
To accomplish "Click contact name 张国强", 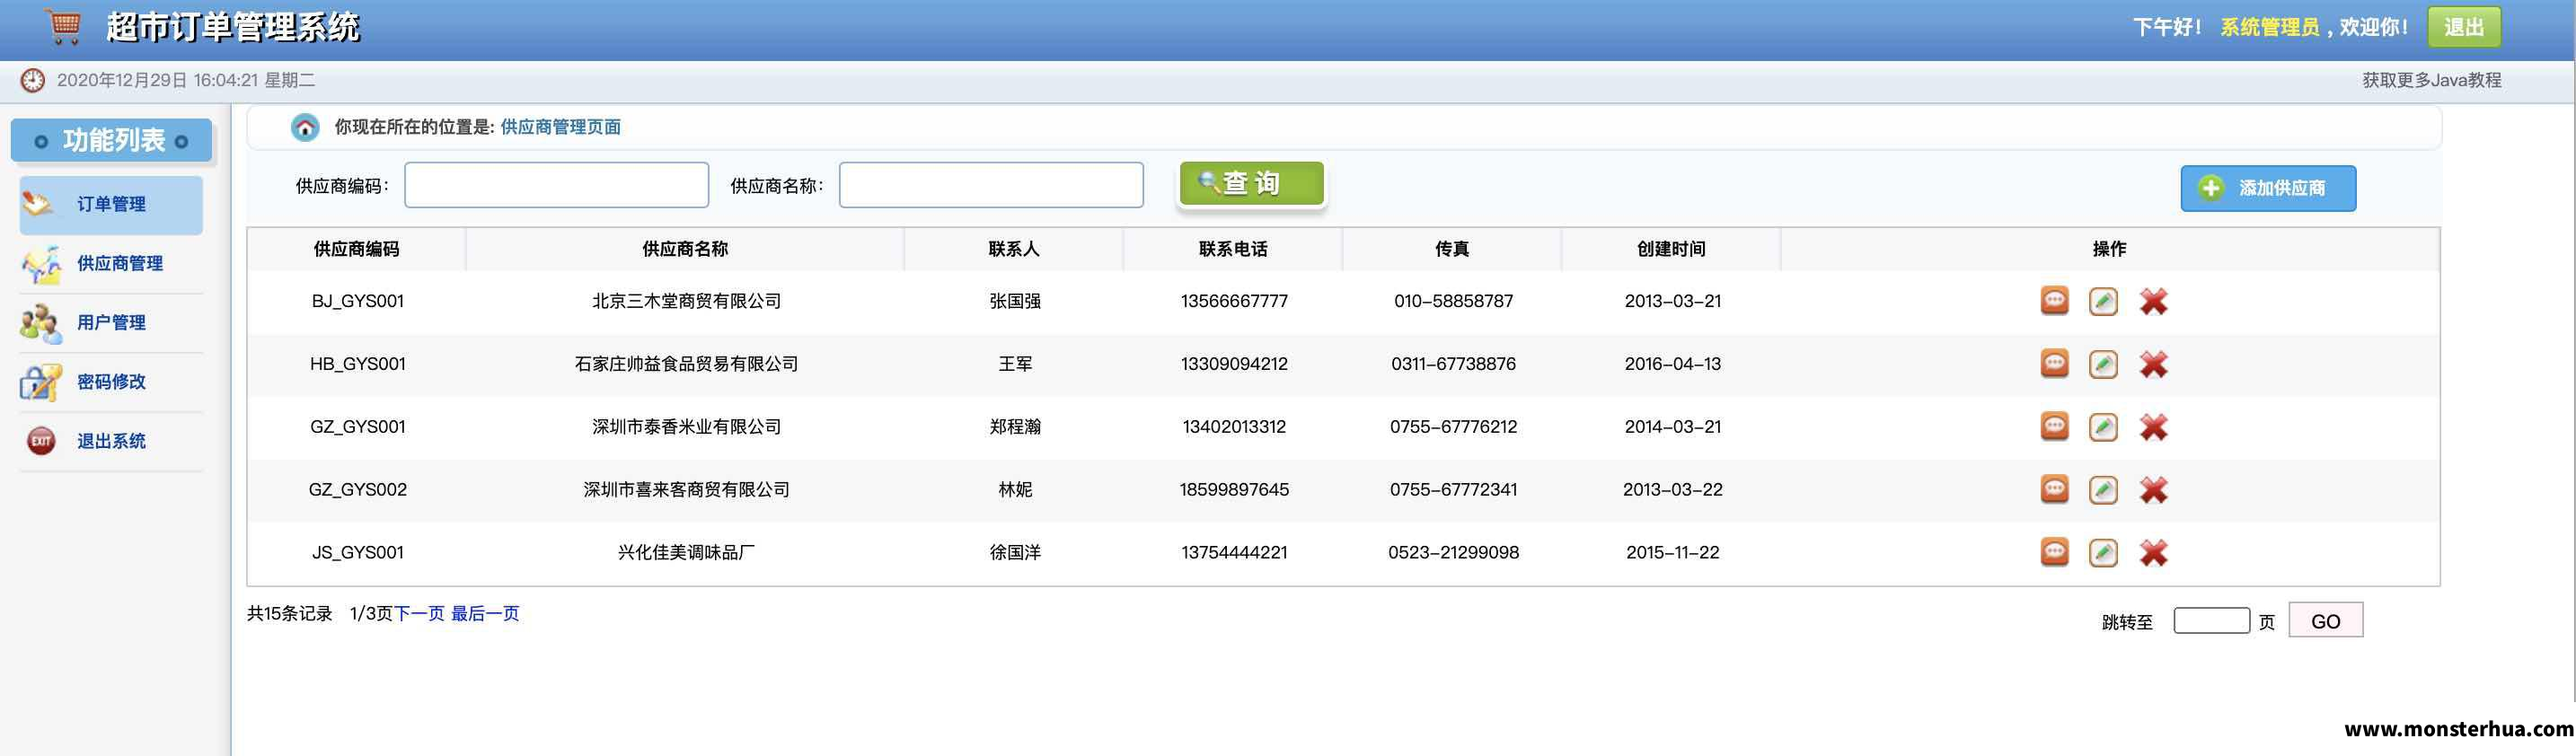I will (1015, 301).
